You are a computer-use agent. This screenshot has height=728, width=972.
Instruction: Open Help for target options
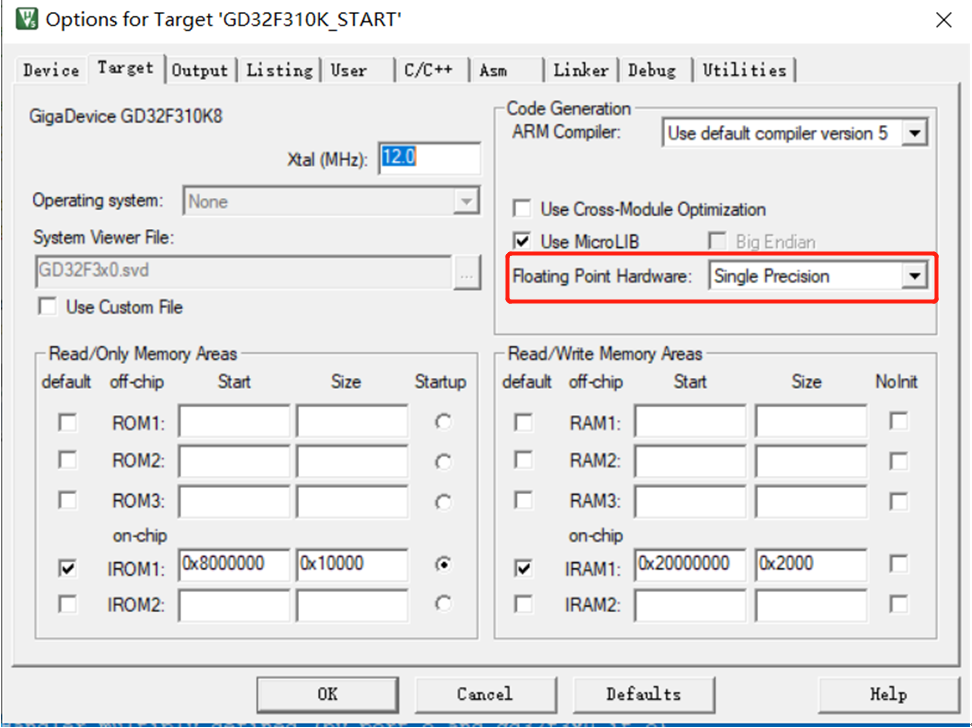[889, 695]
